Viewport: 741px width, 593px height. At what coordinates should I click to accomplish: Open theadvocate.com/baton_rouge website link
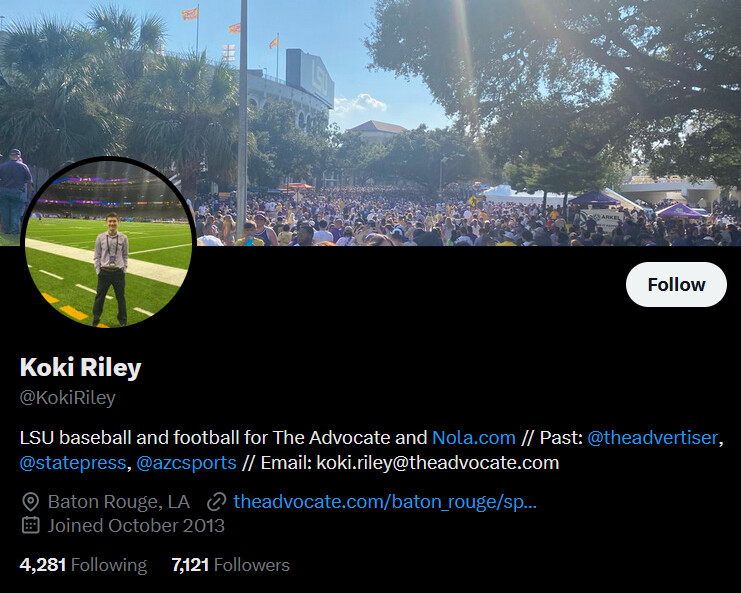385,502
